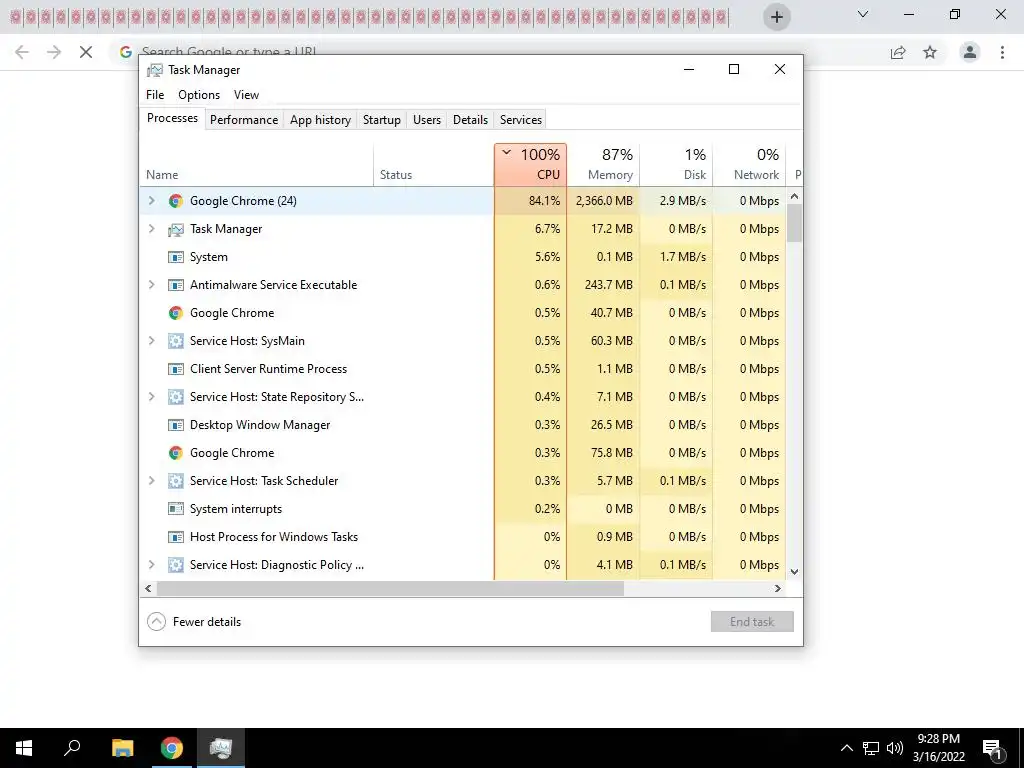Sort by CPU column header
The height and width of the screenshot is (768, 1024).
530,165
